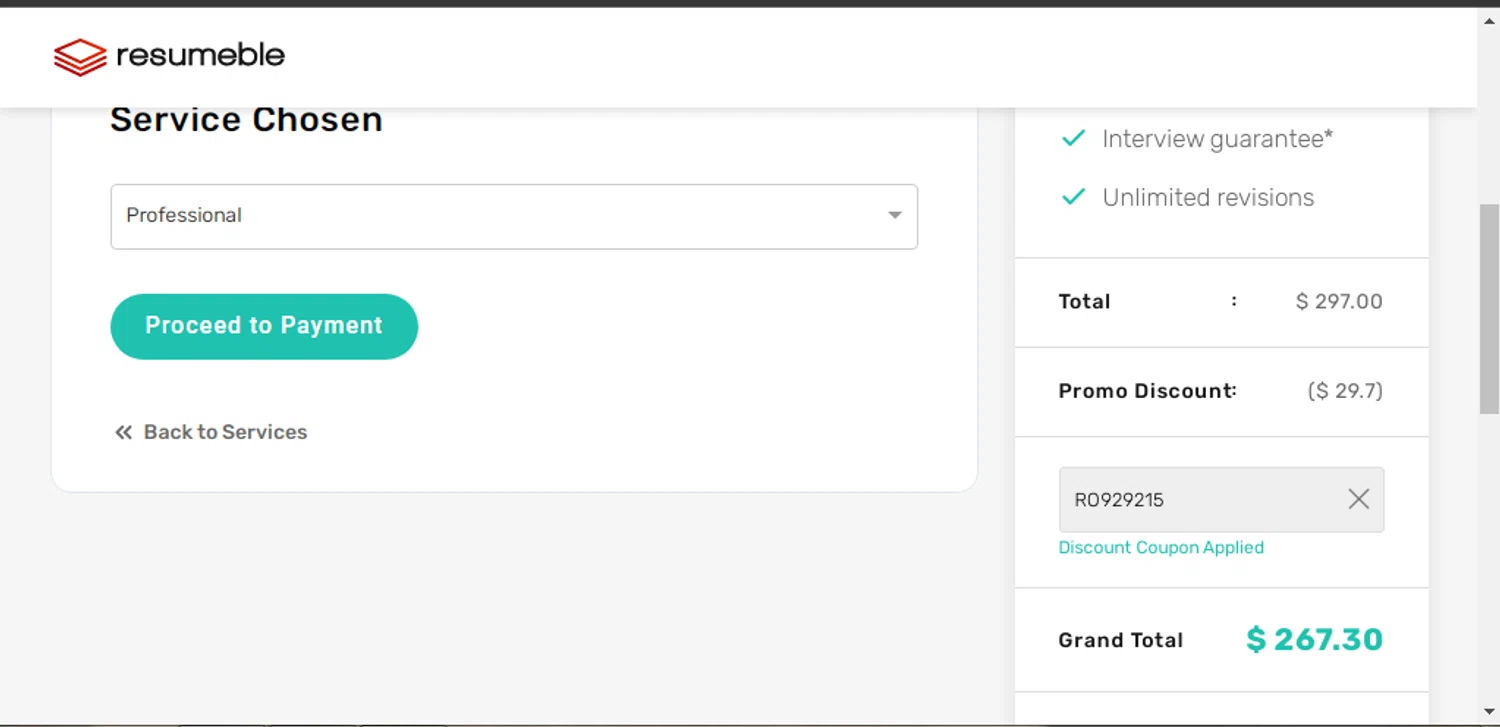Open the resumeble home text link
The height and width of the screenshot is (727, 1500).
click(x=200, y=55)
